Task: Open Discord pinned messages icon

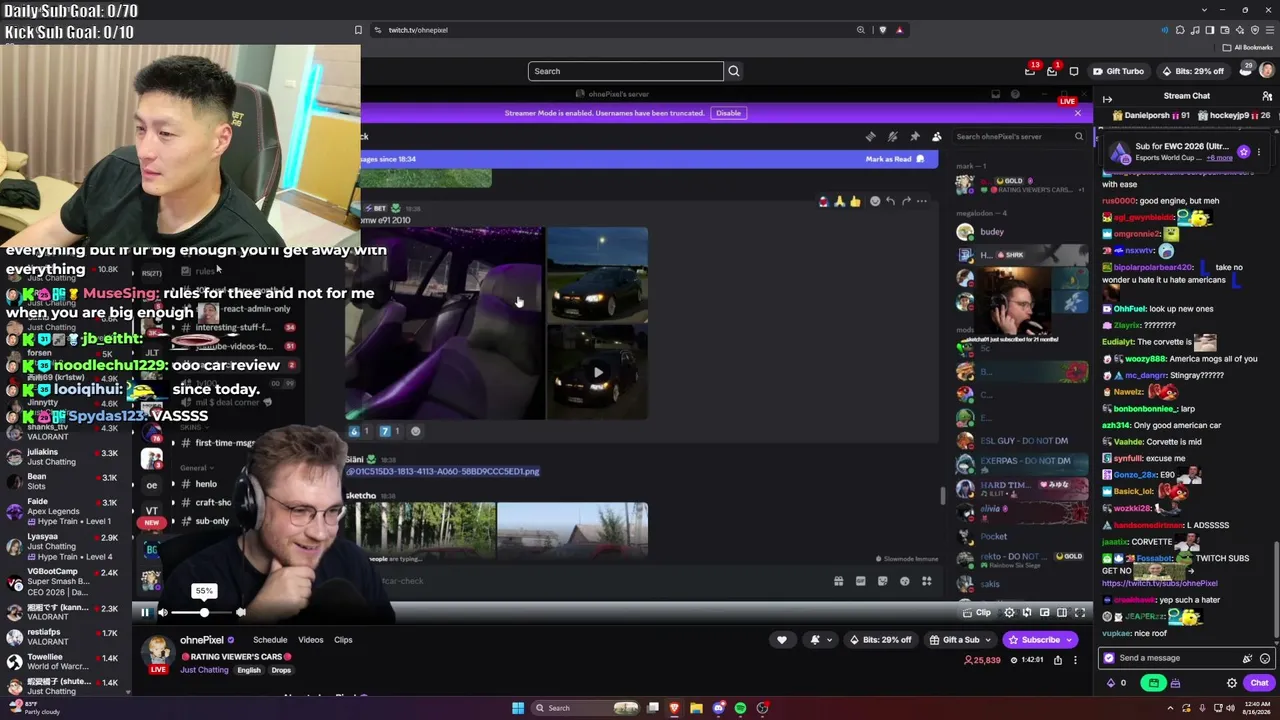Action: [x=914, y=137]
